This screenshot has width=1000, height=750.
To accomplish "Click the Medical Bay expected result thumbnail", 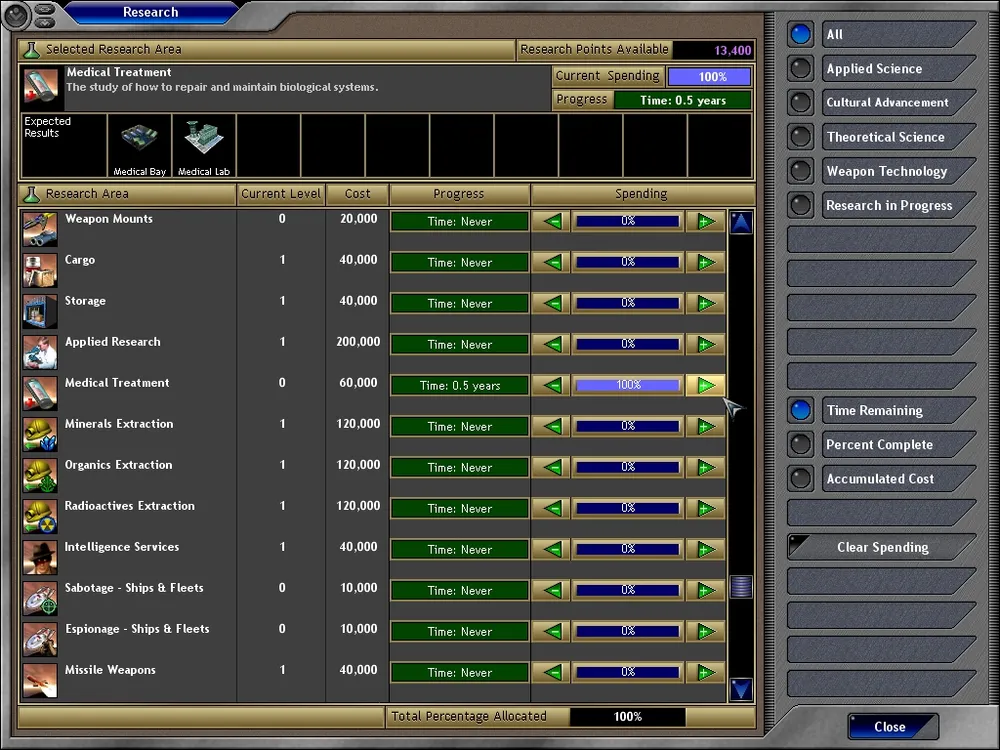I will tap(139, 145).
